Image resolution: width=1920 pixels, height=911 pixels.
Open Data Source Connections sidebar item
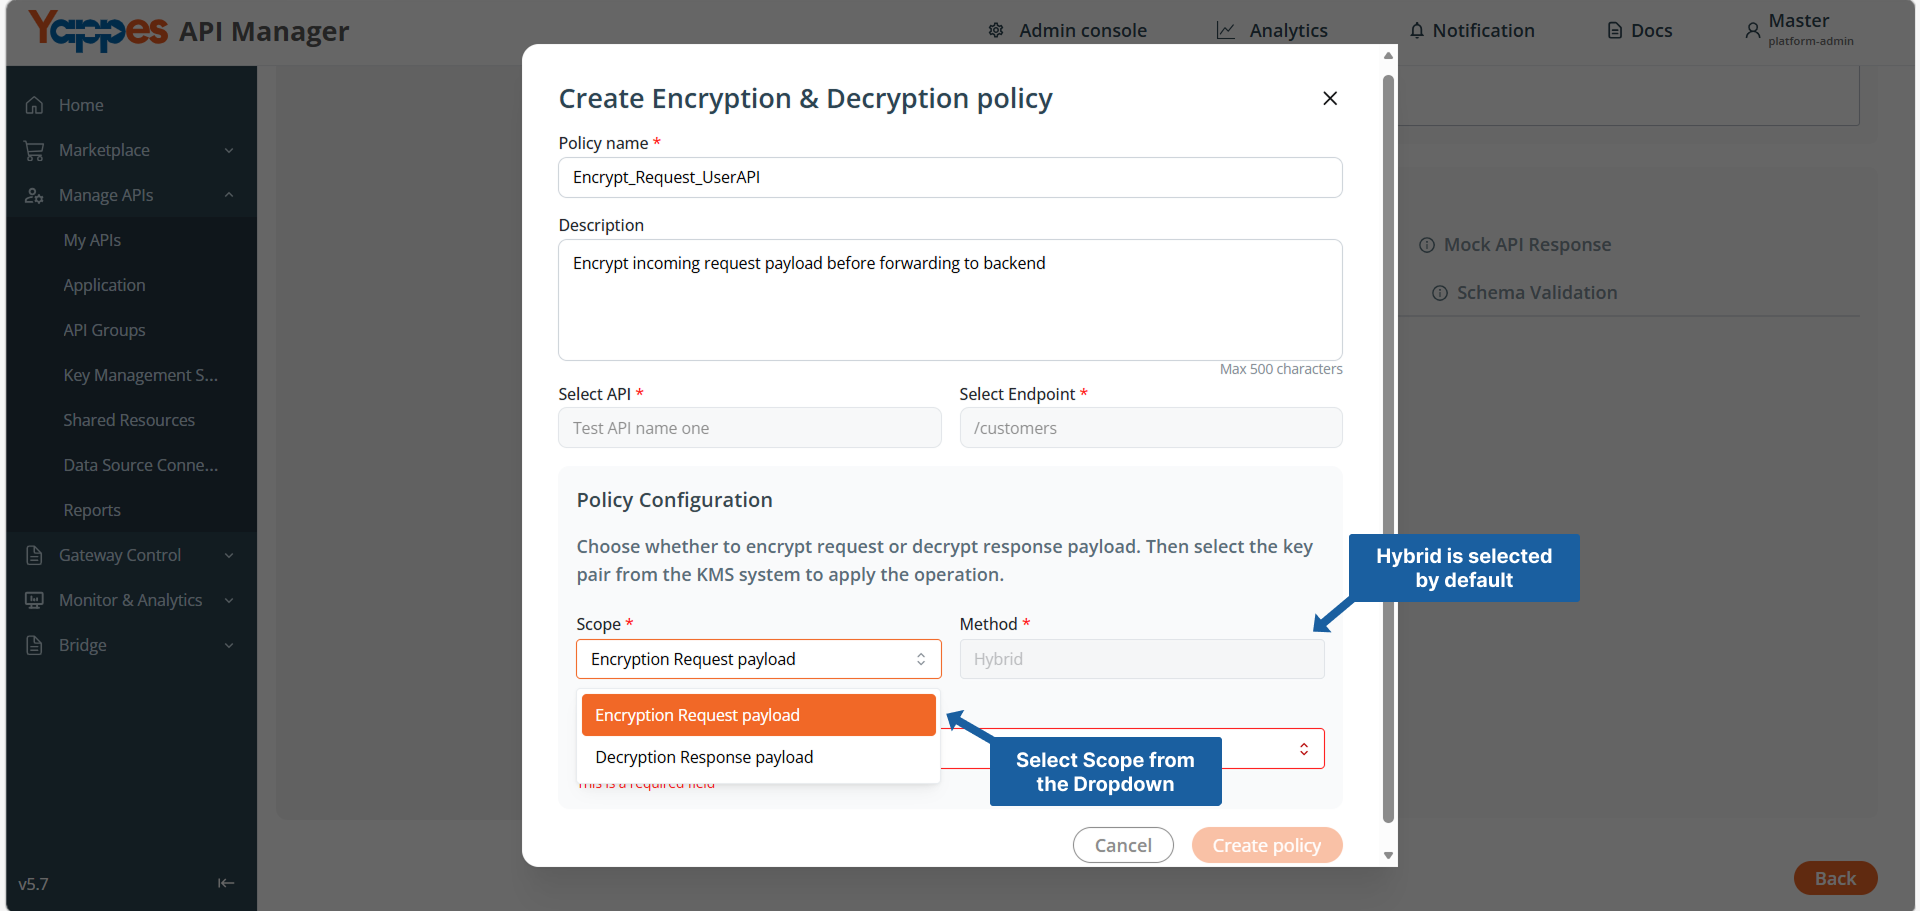[x=140, y=465]
